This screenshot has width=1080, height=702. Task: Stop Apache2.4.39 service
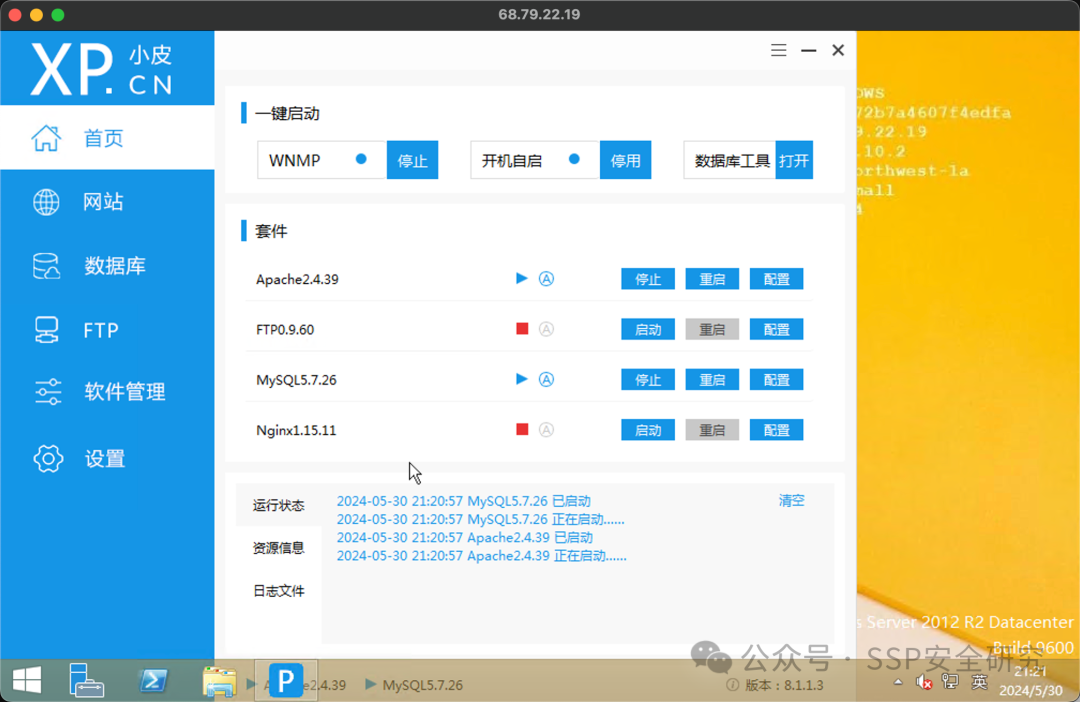tap(647, 279)
